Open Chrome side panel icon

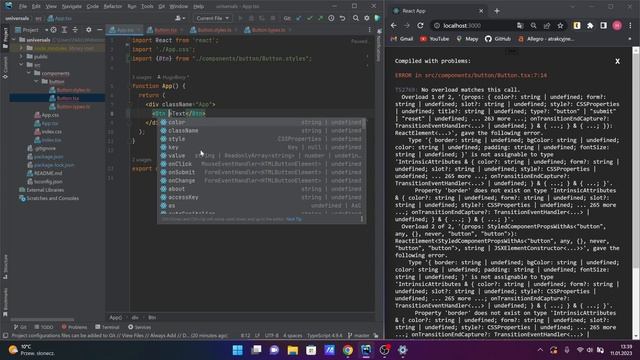[x=604, y=25]
